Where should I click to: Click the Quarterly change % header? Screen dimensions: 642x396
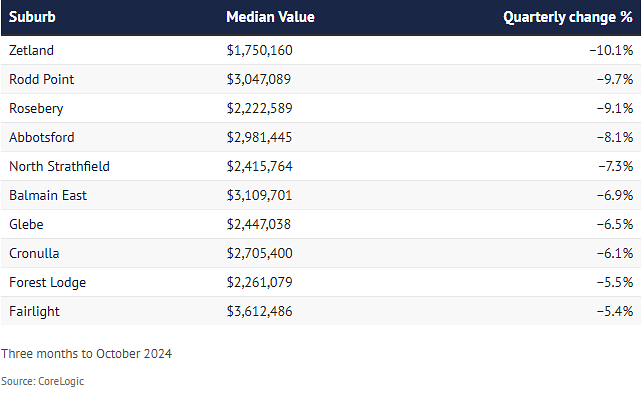point(568,17)
